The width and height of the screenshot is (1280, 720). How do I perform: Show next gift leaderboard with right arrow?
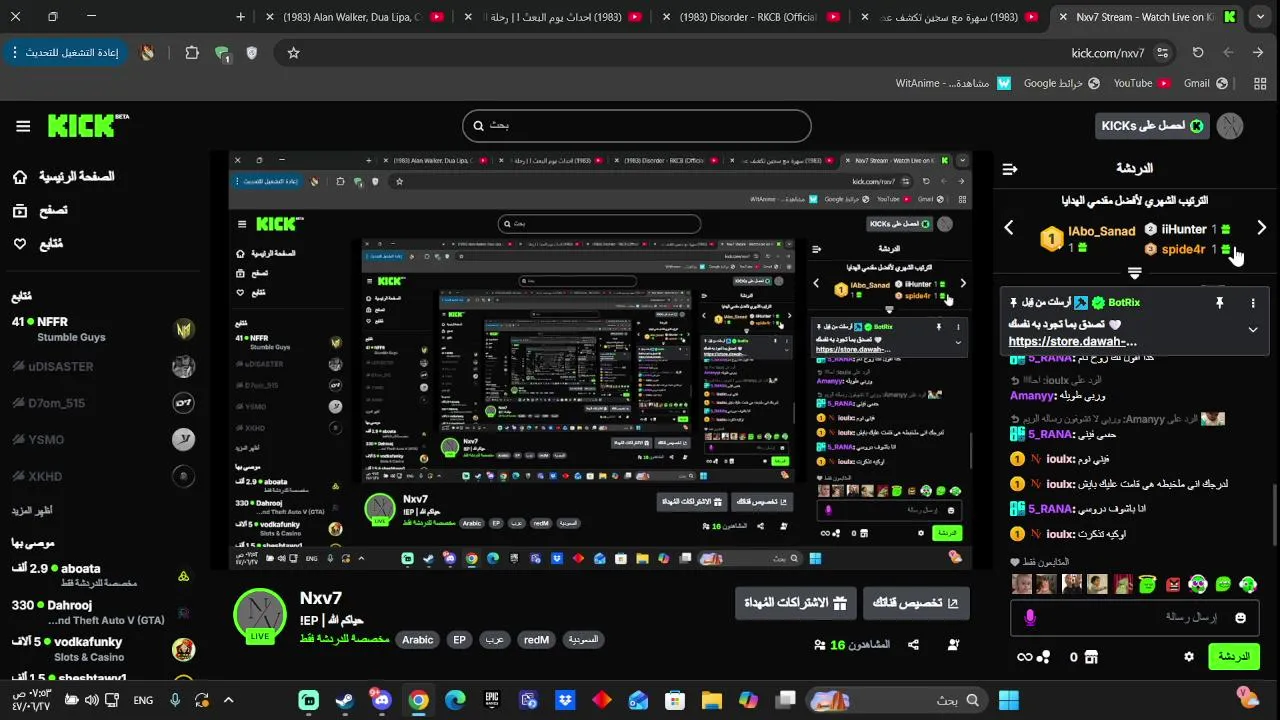[1262, 228]
